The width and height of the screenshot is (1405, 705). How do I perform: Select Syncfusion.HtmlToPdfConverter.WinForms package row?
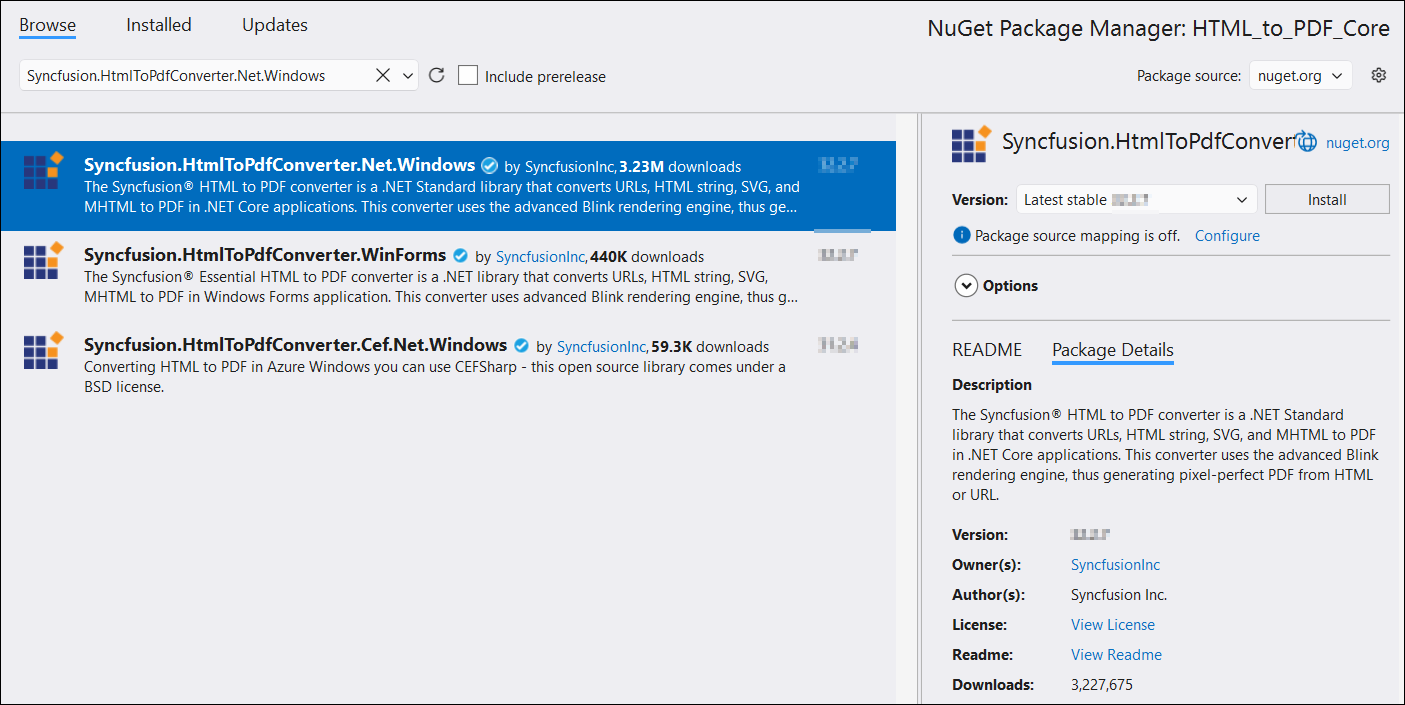[x=448, y=276]
